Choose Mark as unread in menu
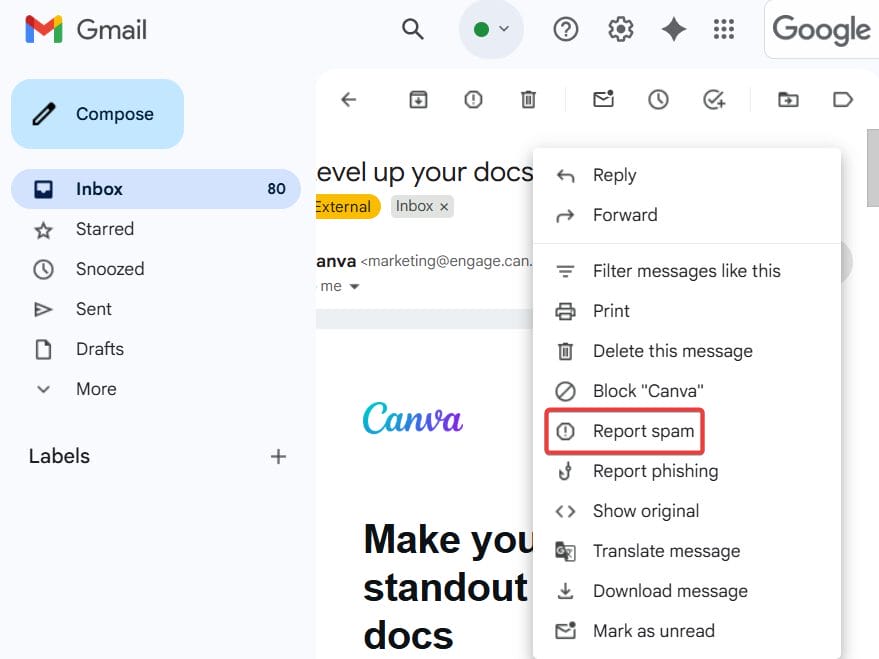879x659 pixels. (x=687, y=631)
